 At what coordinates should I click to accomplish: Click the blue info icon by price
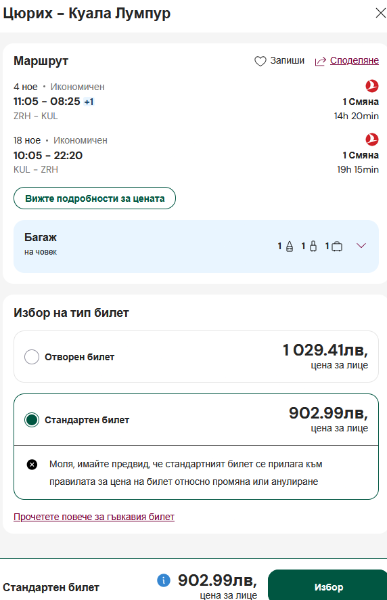pos(163,580)
